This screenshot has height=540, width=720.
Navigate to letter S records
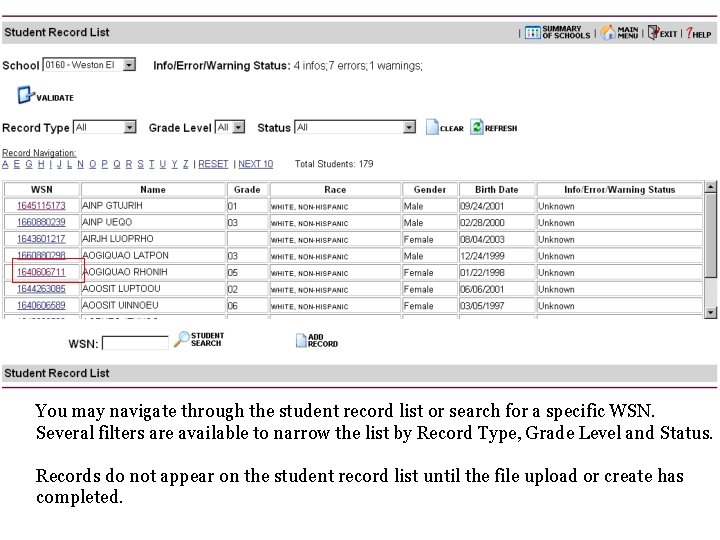coord(140,164)
